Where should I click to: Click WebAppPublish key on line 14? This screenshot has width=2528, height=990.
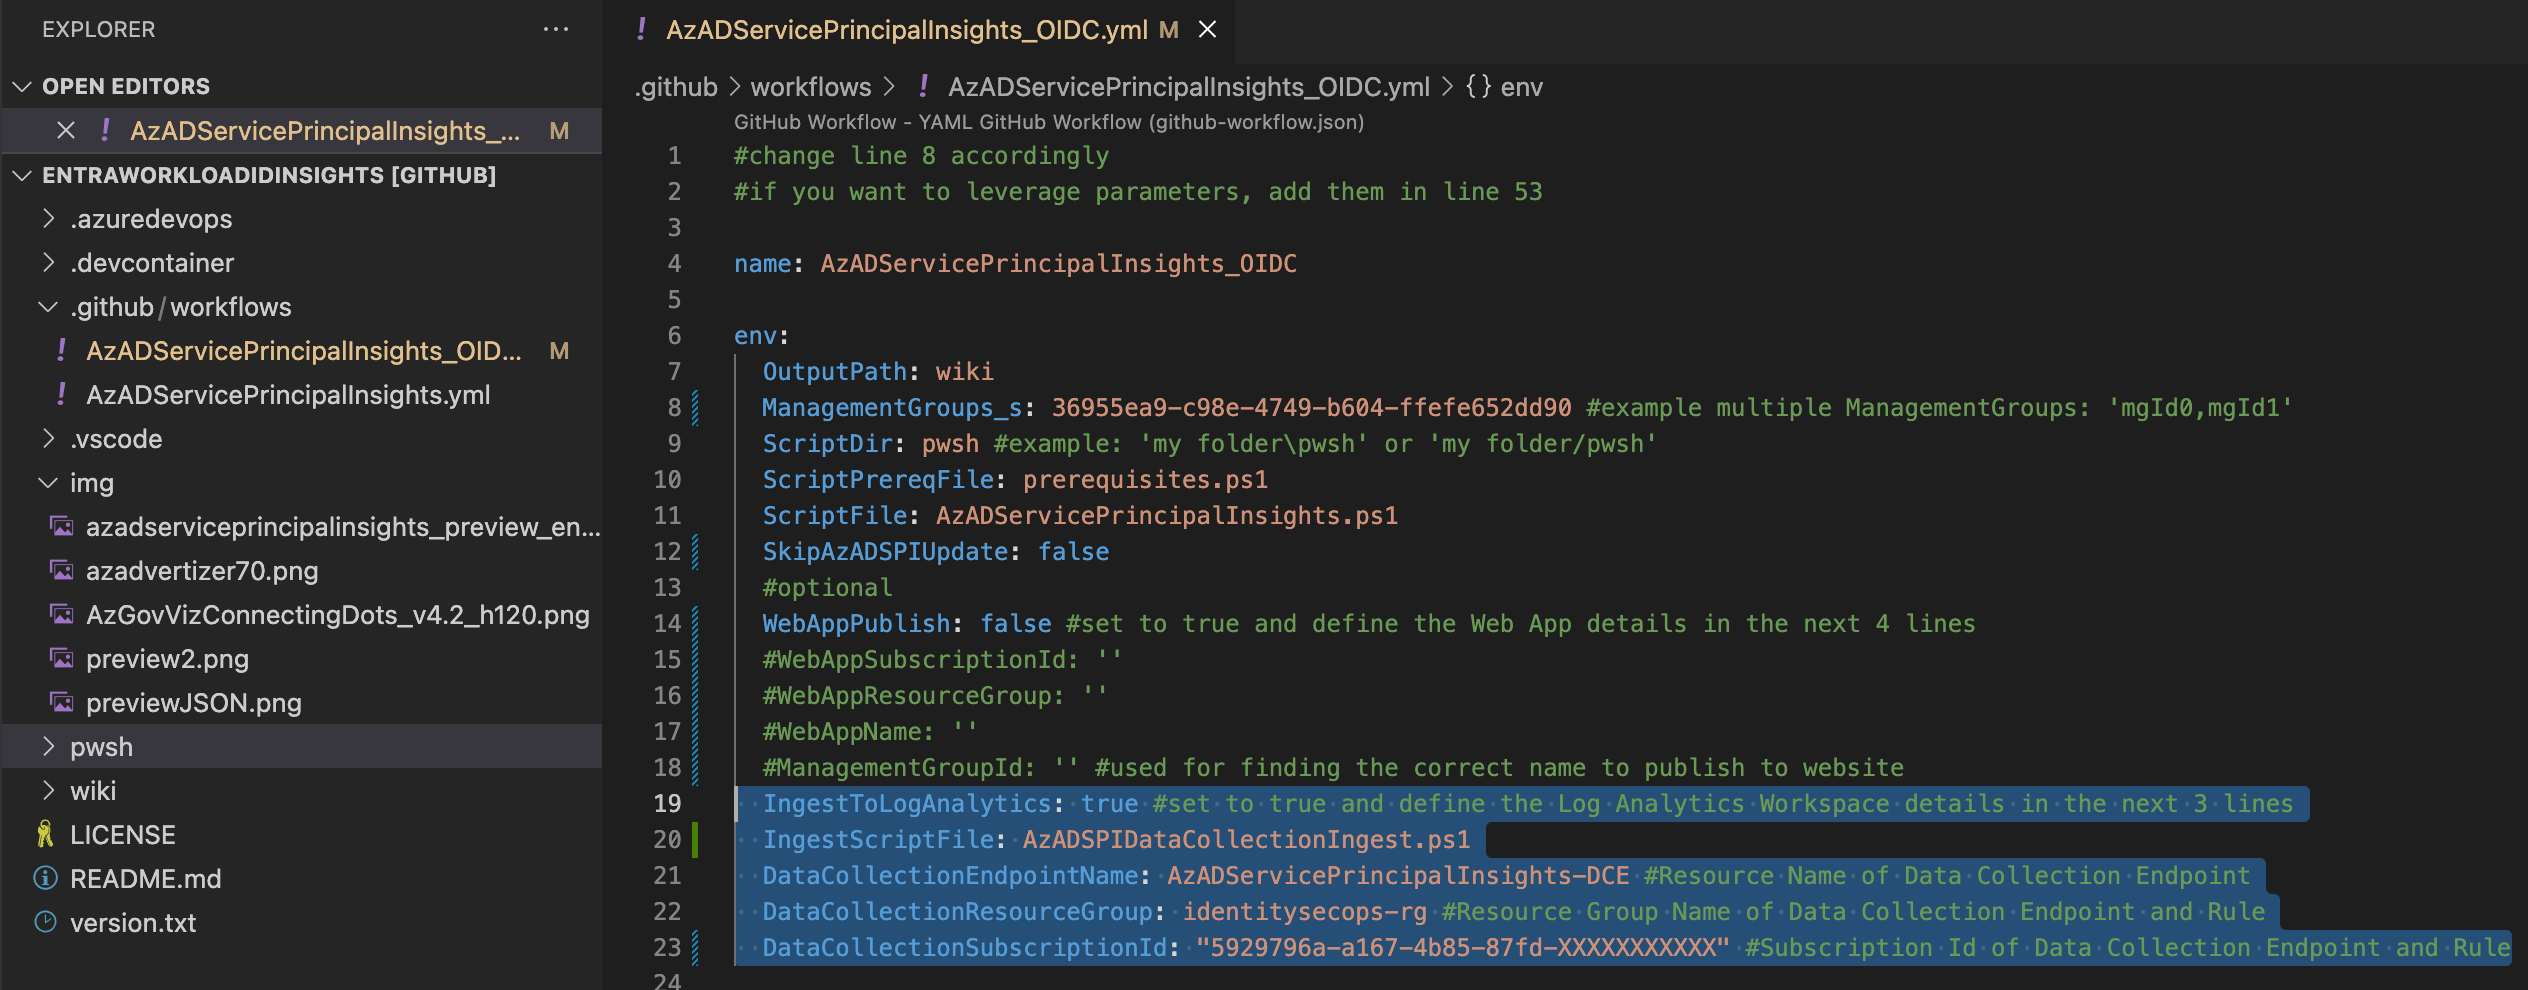coord(856,624)
